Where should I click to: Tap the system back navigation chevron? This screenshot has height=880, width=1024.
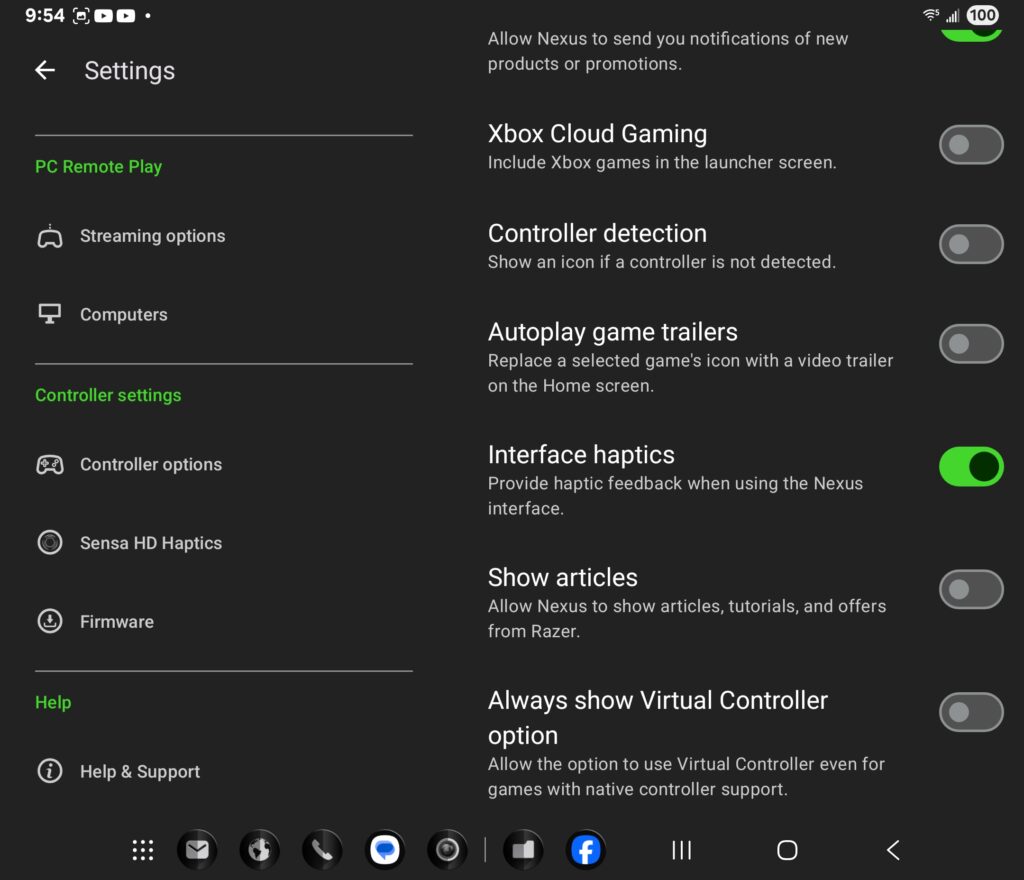(x=893, y=850)
